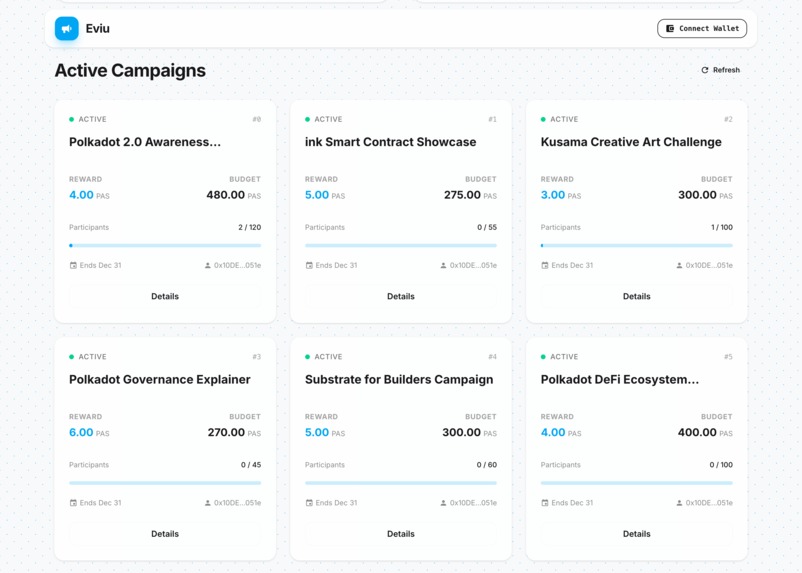Click creator person icon on Kusama Creative Art card
802x573 pixels.
tap(679, 265)
